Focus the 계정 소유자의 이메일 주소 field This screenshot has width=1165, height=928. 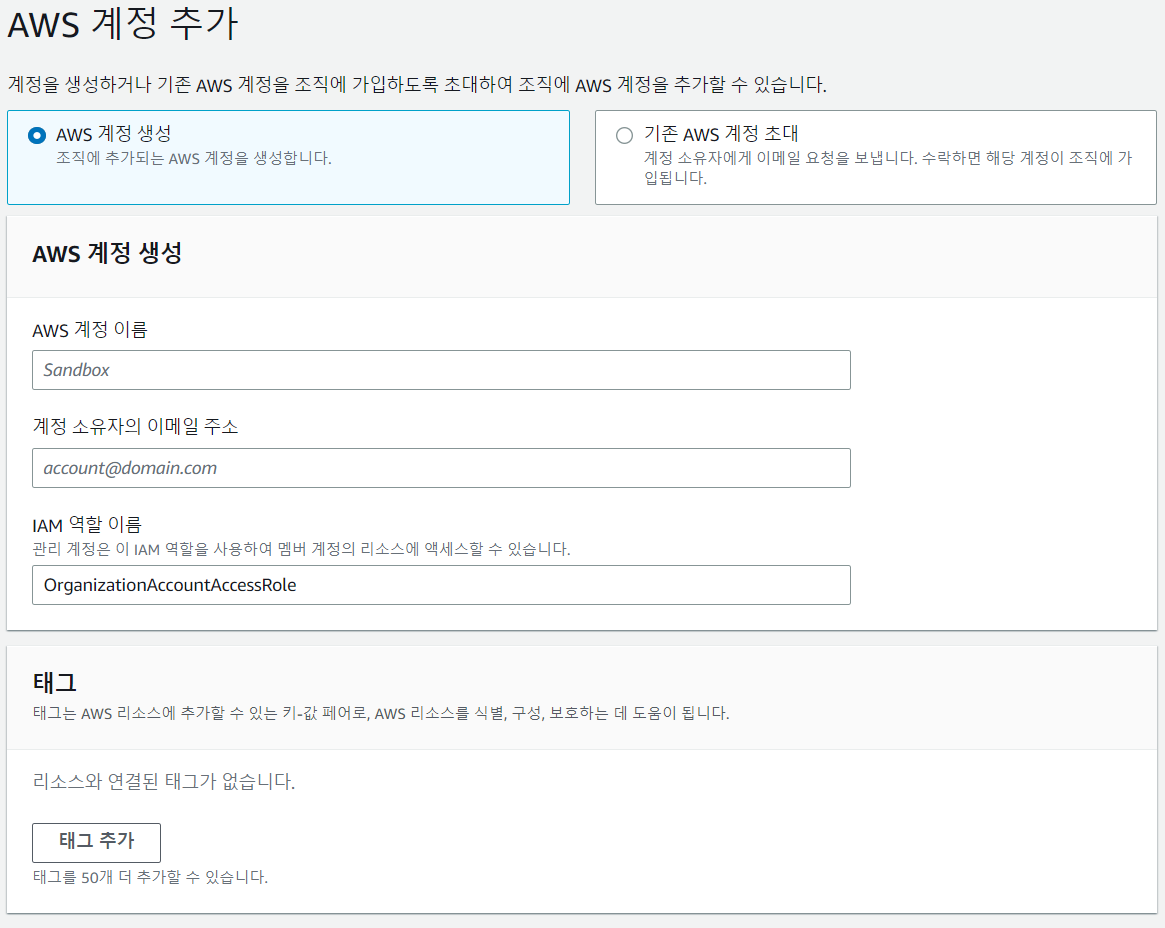(x=441, y=468)
